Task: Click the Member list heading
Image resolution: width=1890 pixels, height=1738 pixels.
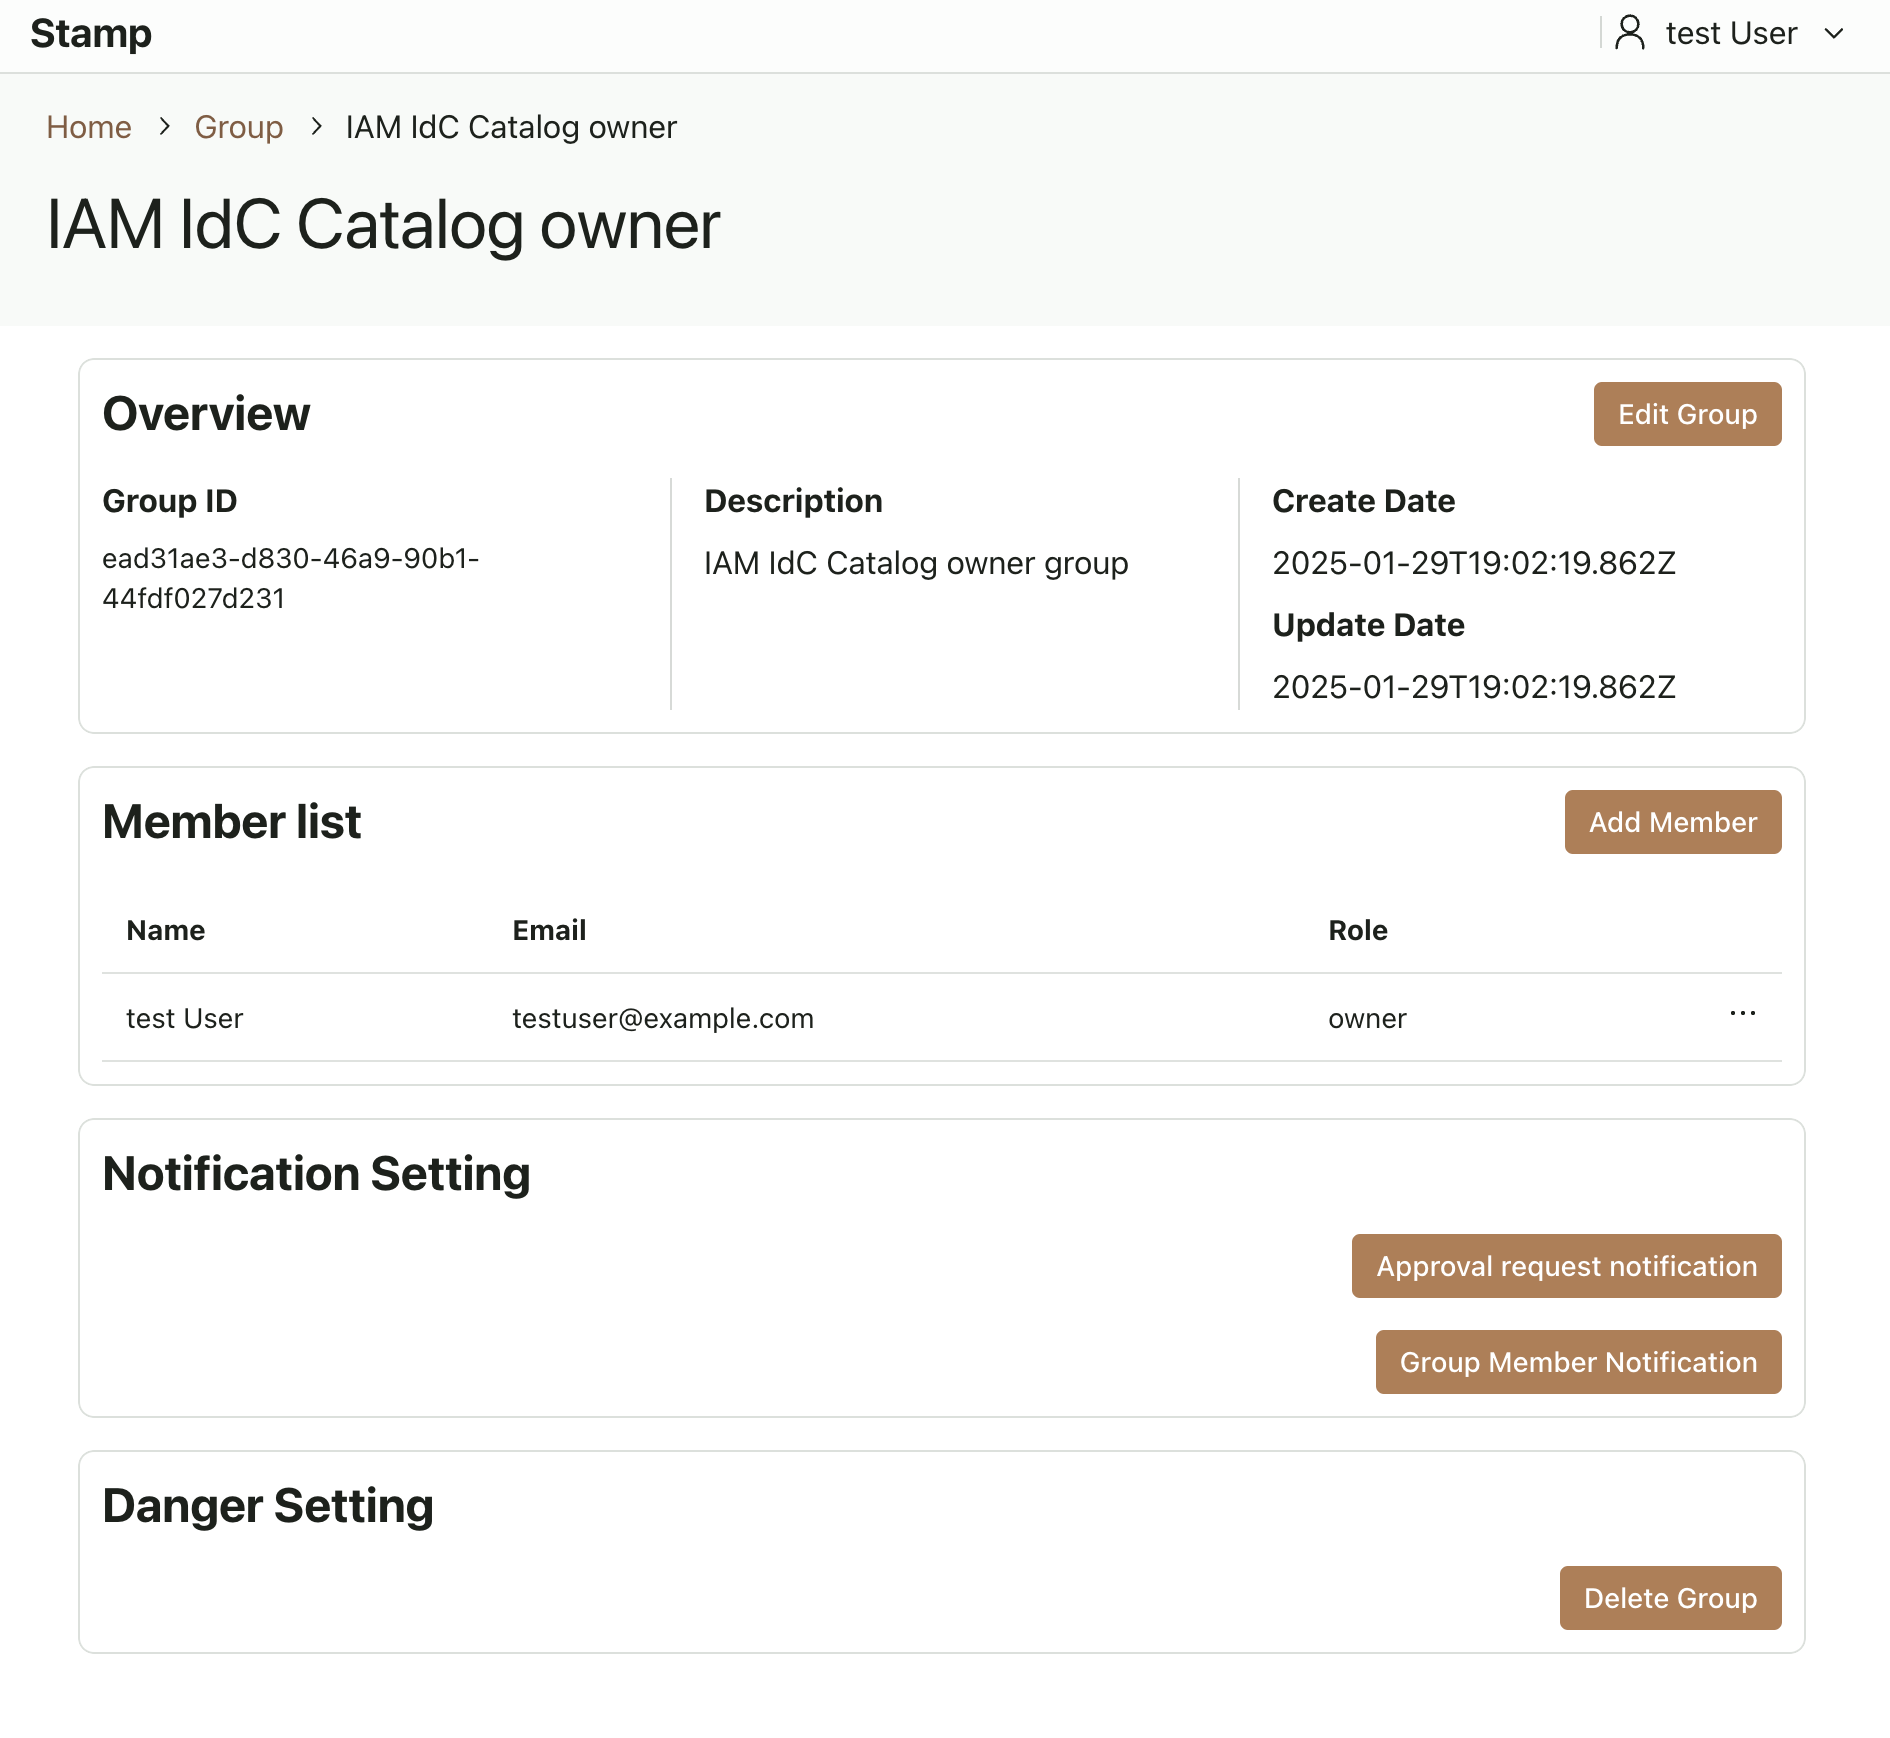Action: tap(231, 822)
